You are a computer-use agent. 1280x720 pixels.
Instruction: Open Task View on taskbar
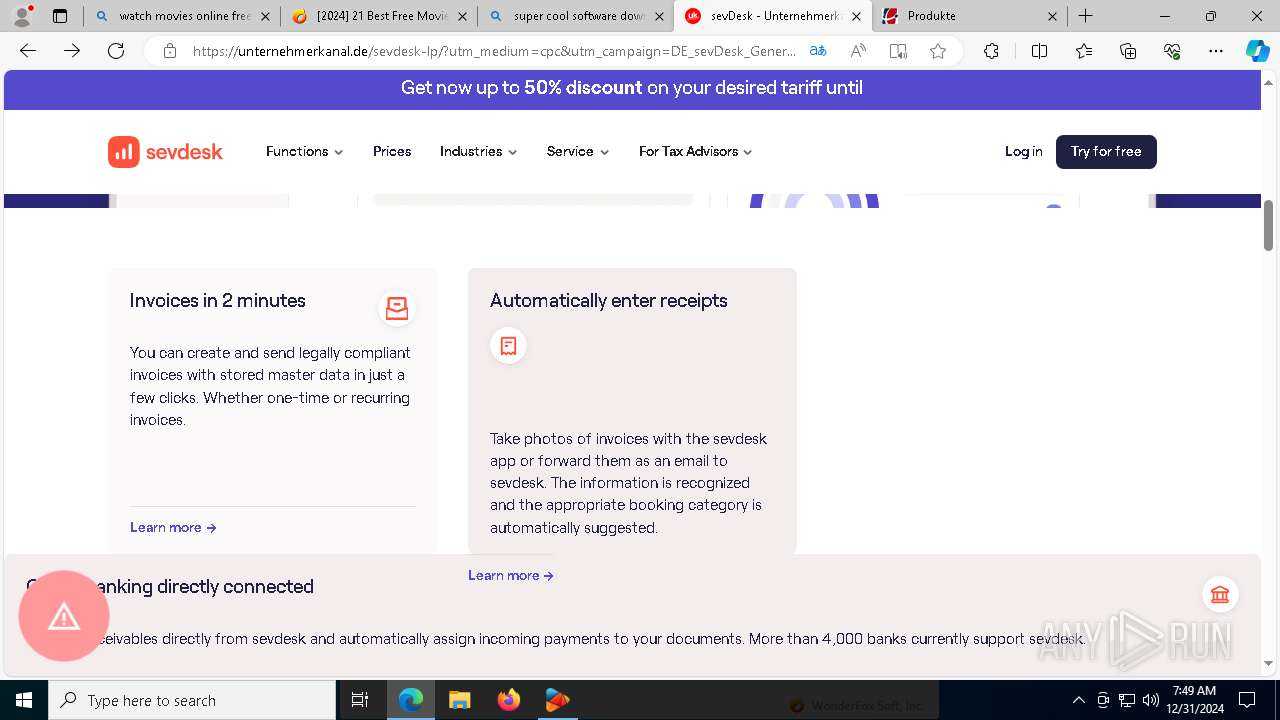[x=360, y=700]
